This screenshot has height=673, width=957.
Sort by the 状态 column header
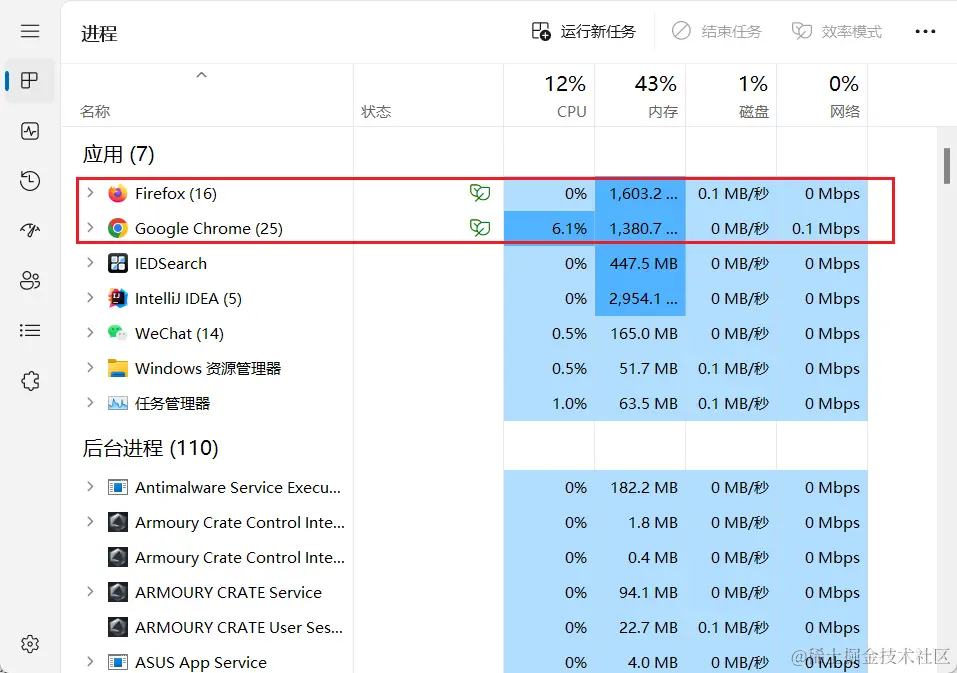[428, 96]
